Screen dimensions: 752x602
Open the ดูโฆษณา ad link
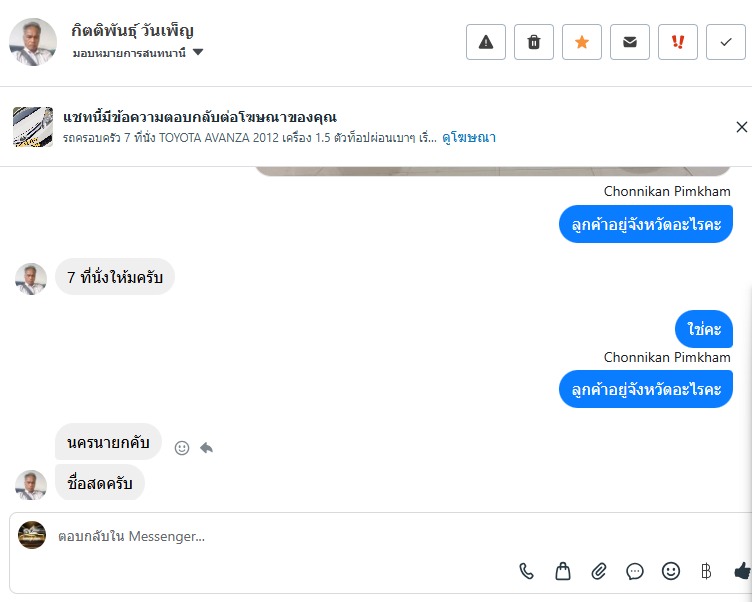tap(469, 137)
